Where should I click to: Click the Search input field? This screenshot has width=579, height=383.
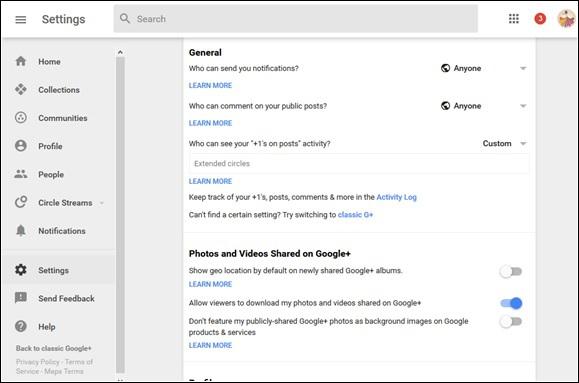point(295,19)
